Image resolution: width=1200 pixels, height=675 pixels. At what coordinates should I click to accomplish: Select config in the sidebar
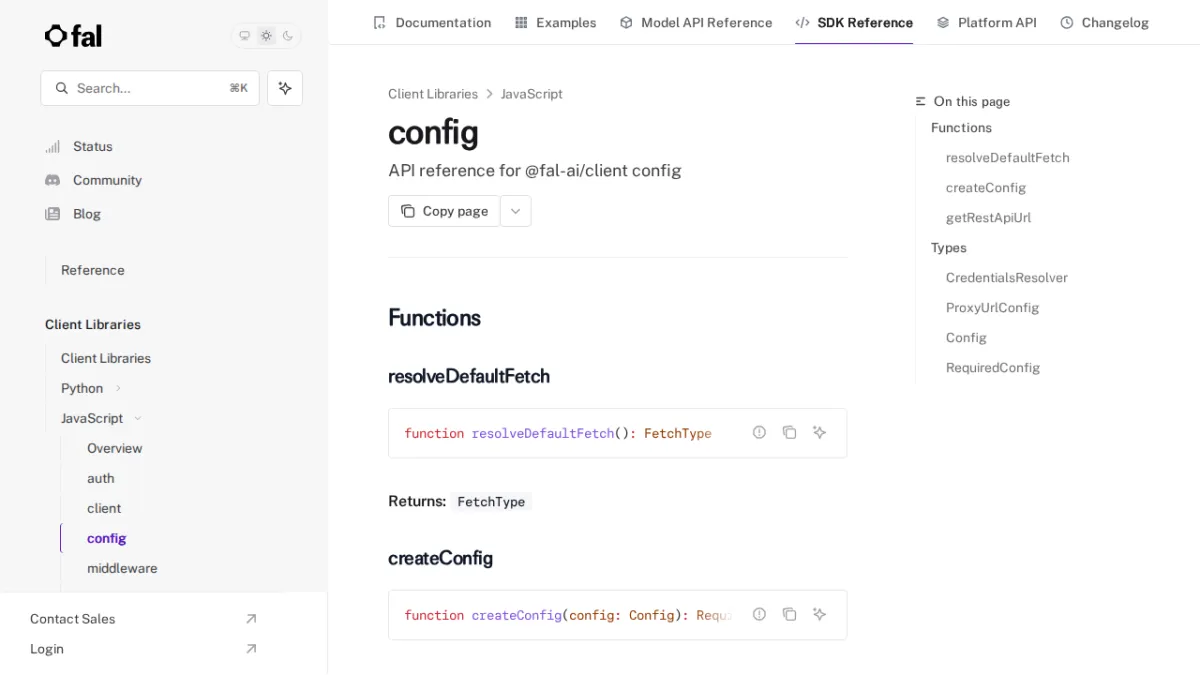107,538
